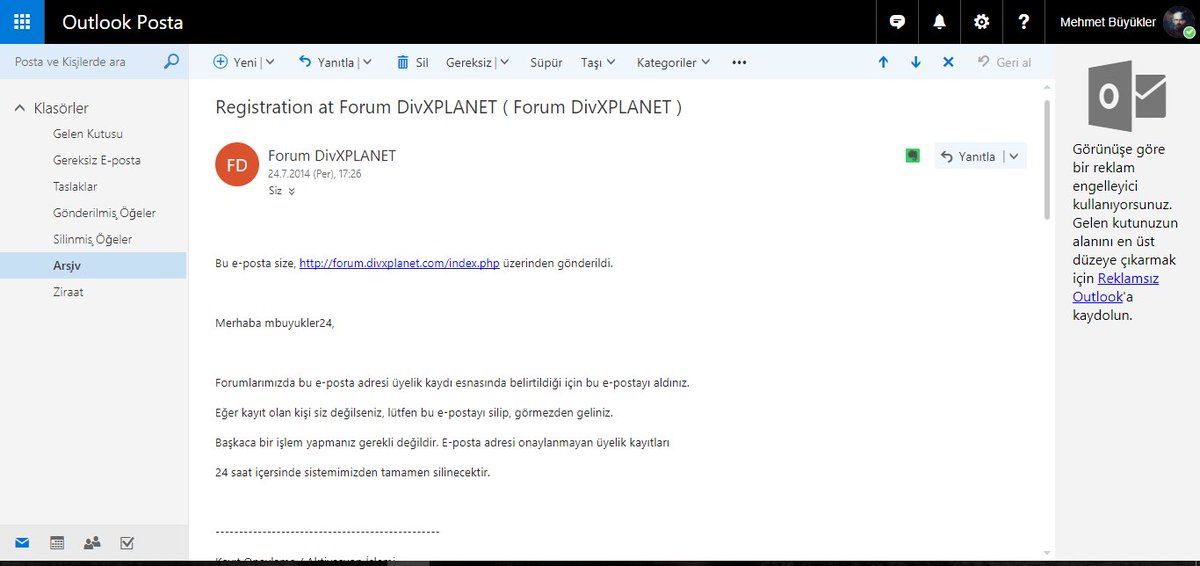
Task: Click the Outlook logo in ad panel
Action: [x=1127, y=97]
